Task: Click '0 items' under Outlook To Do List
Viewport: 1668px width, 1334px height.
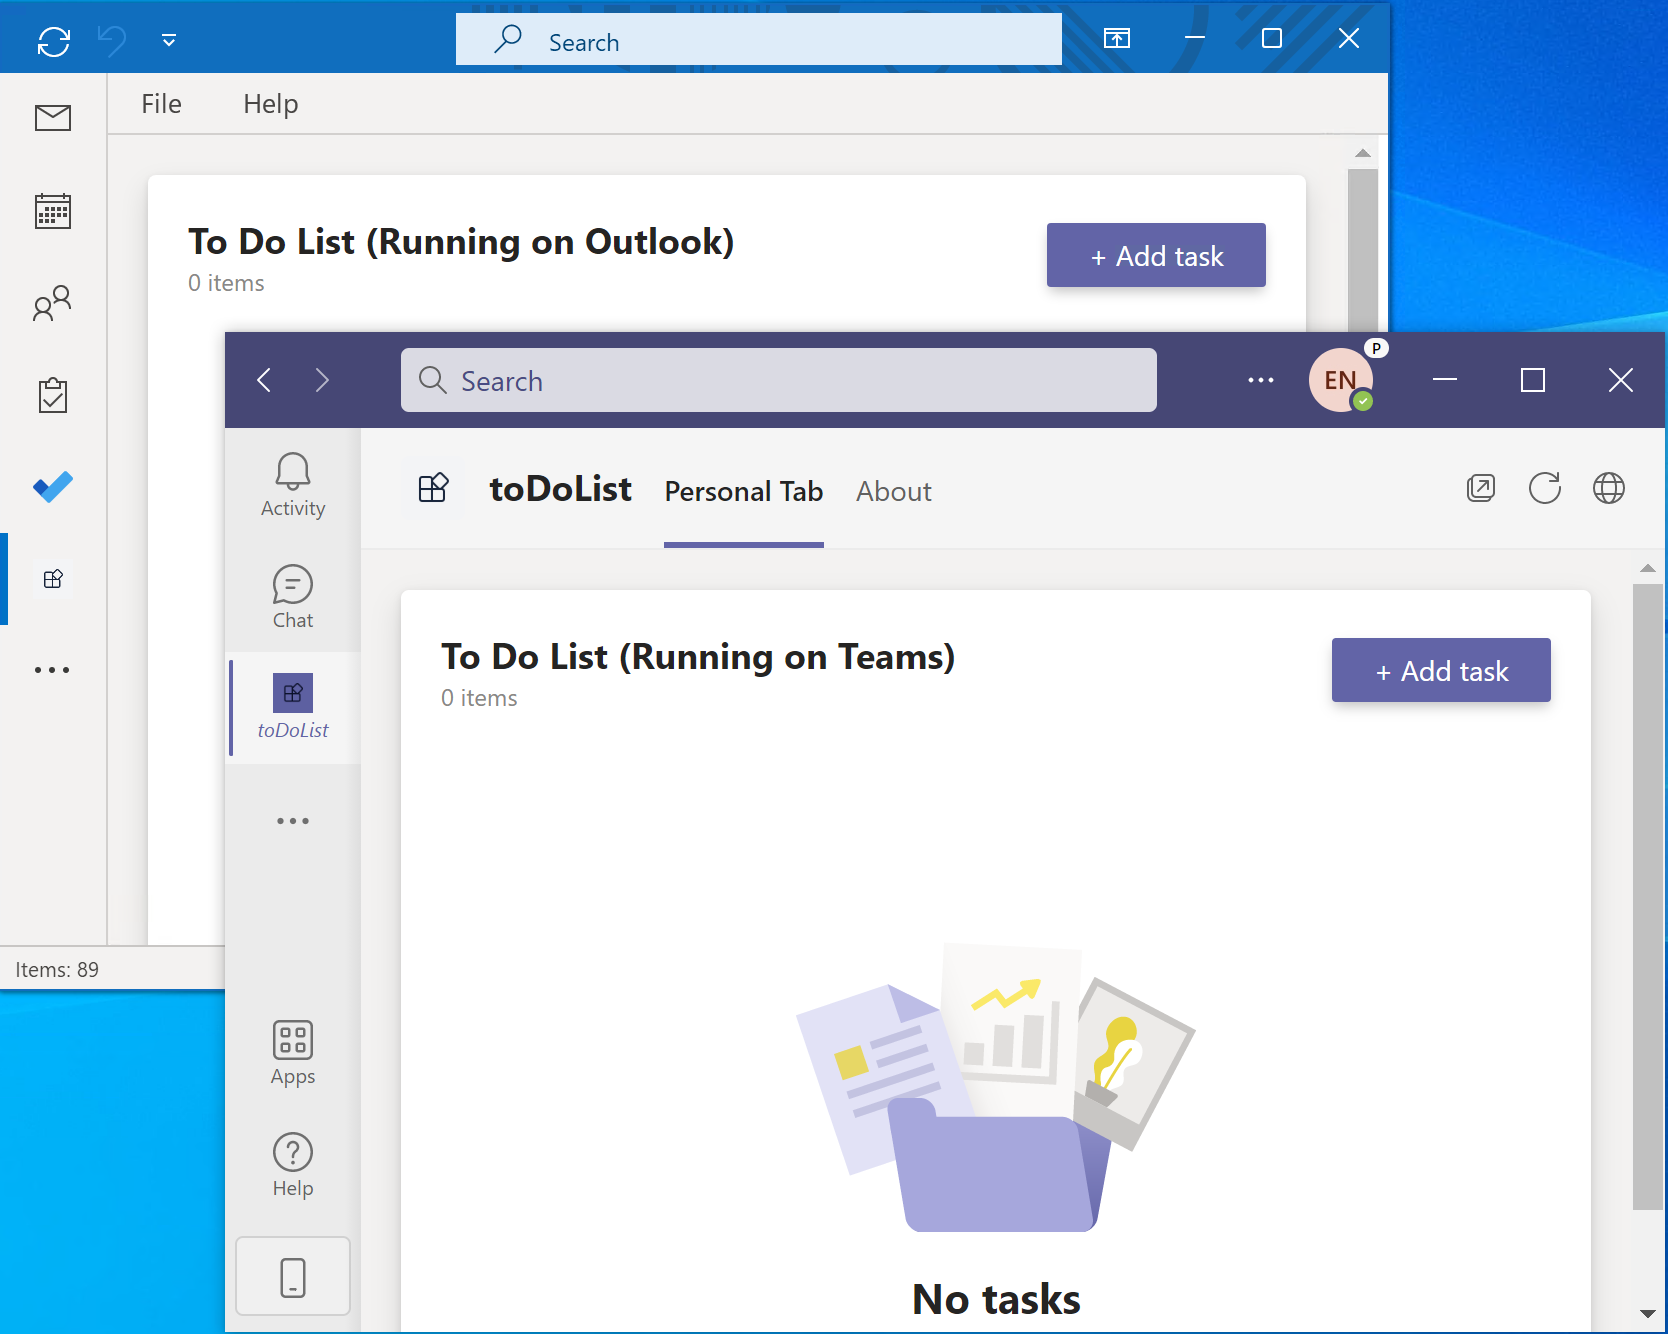Action: (226, 283)
